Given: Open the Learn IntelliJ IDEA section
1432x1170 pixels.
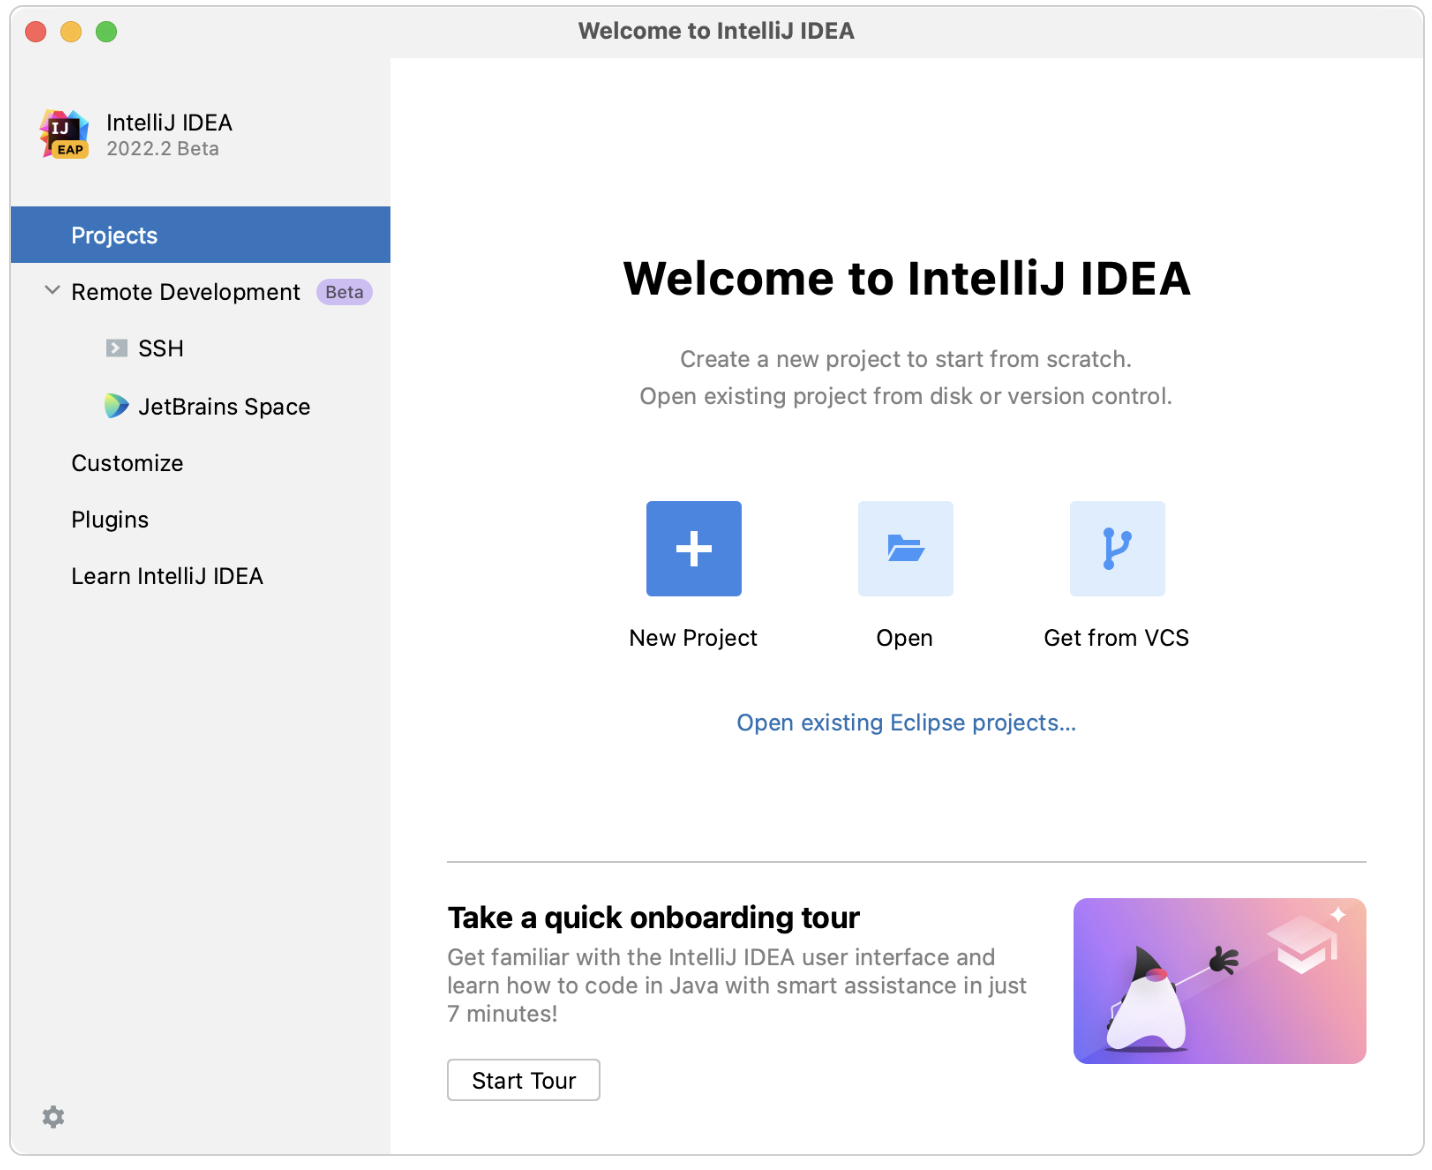Looking at the screenshot, I should [x=167, y=575].
